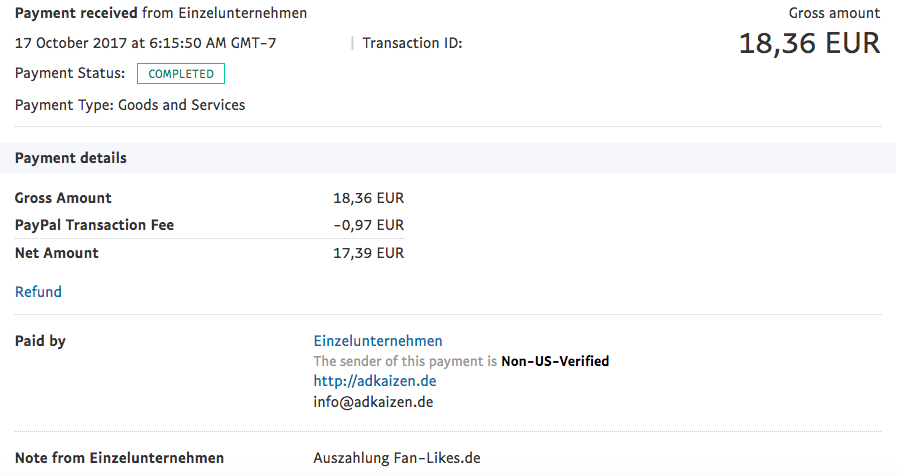Click the large 18,36 EUR gross total
Image resolution: width=897 pixels, height=476 pixels.
pyautogui.click(x=809, y=44)
